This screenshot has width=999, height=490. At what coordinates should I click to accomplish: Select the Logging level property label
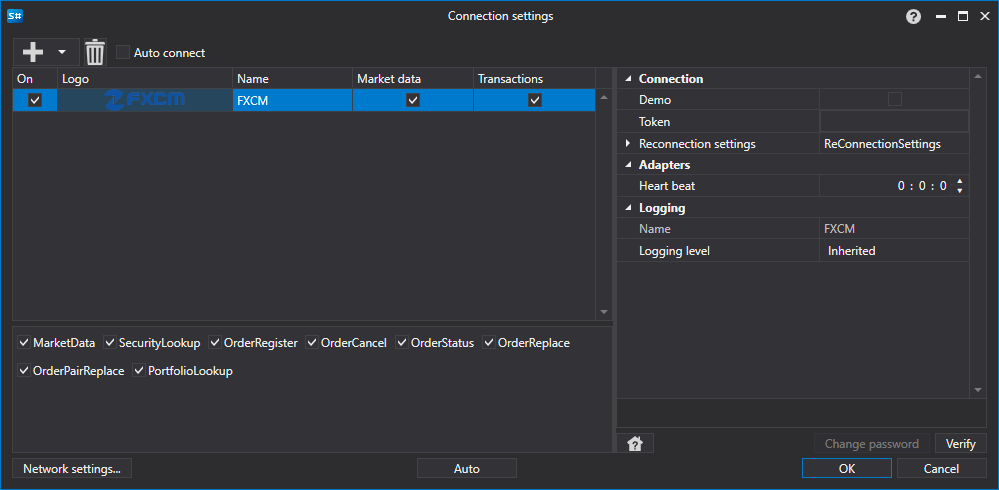click(x=674, y=251)
